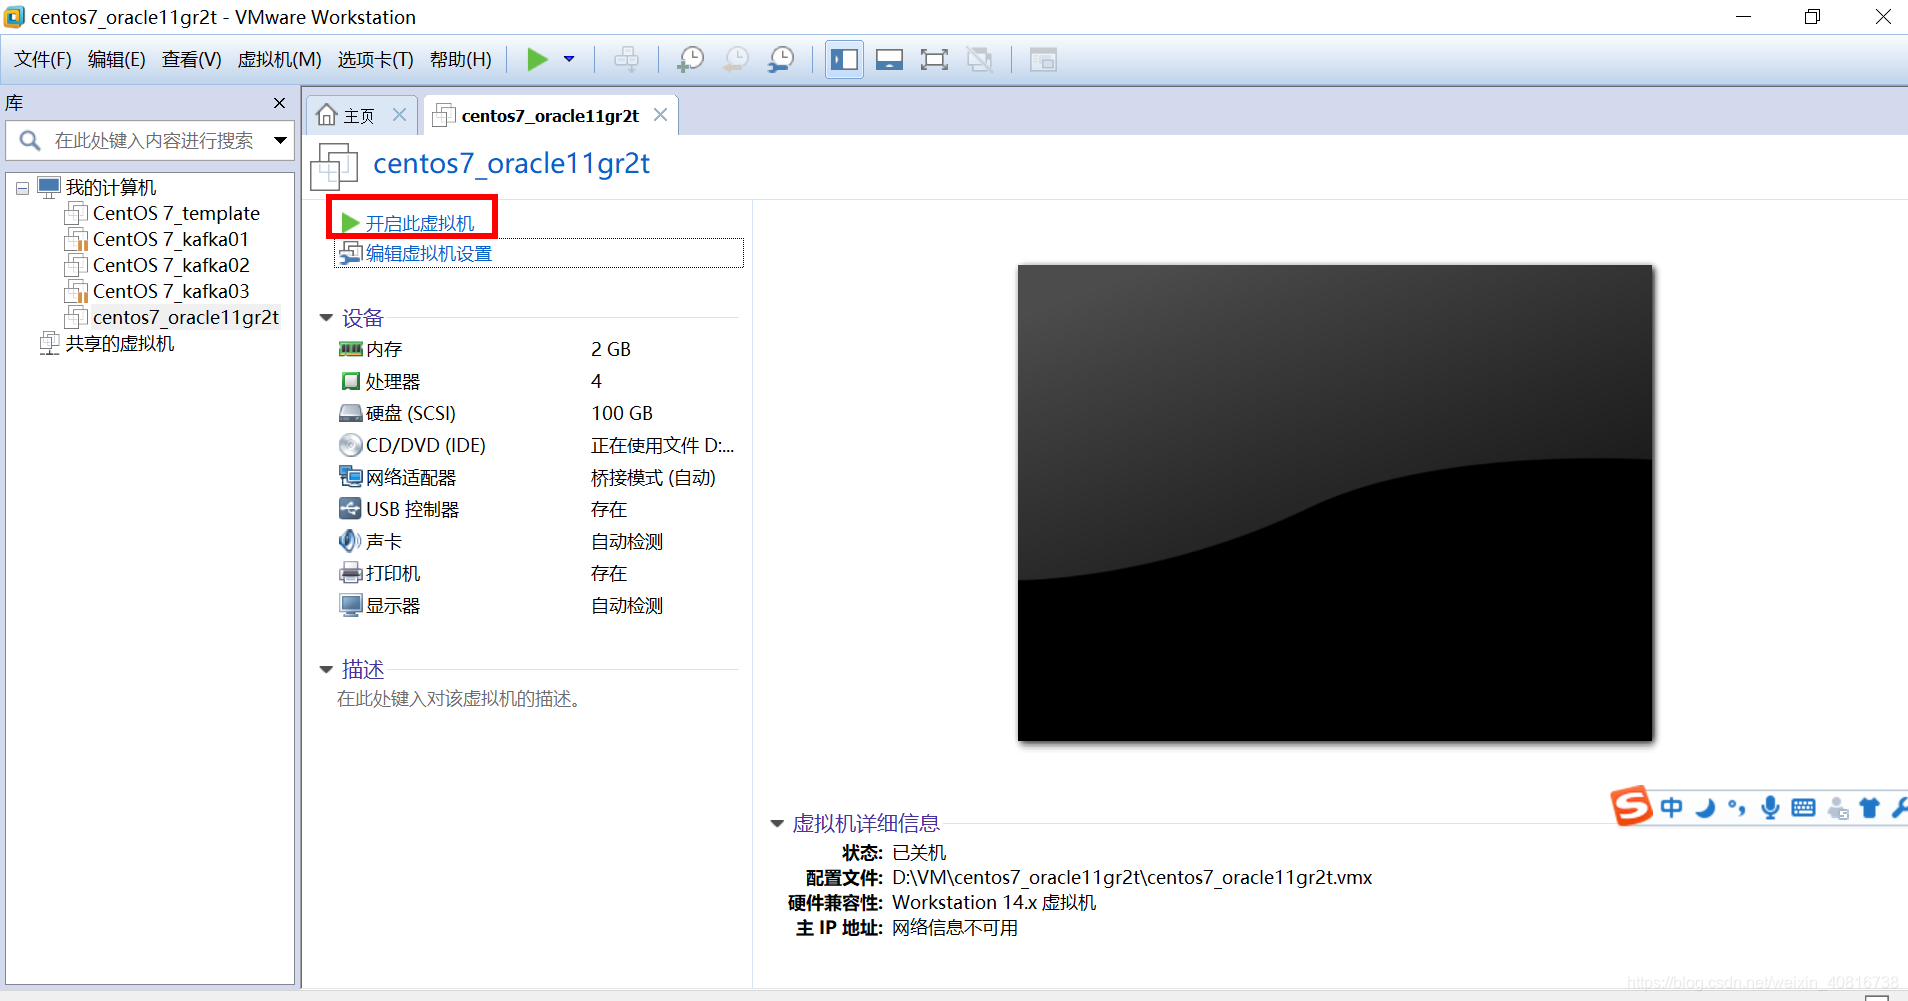
Task: Open 显示器 display device entry
Action: coord(393,606)
